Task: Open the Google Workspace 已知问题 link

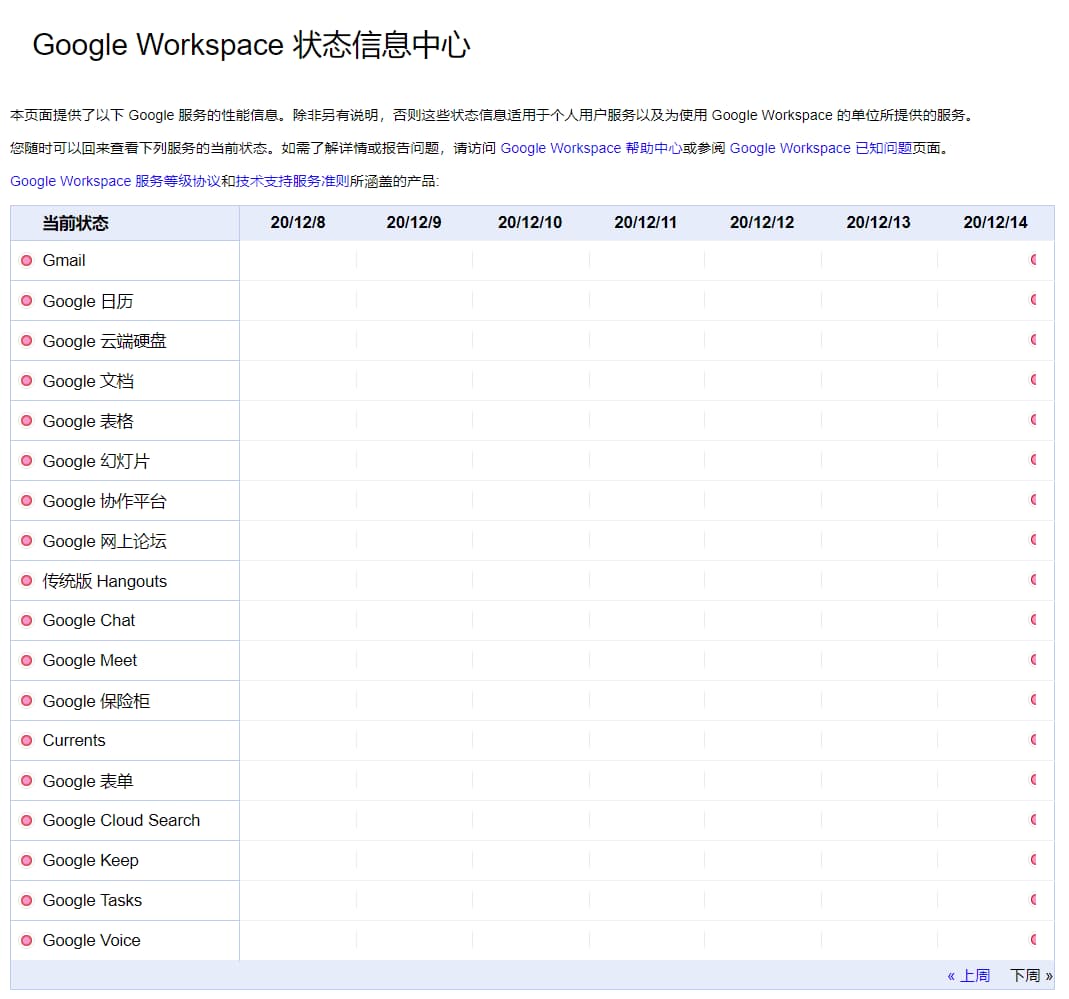Action: (821, 148)
